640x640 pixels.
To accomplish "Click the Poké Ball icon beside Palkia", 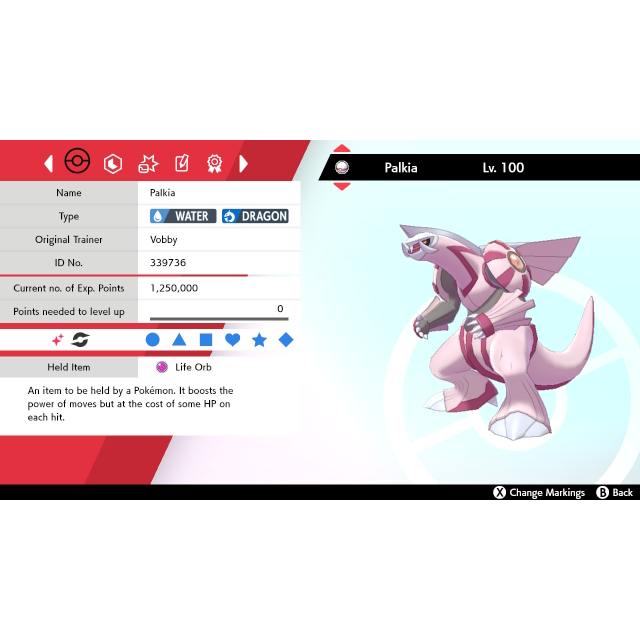I will pyautogui.click(x=342, y=167).
